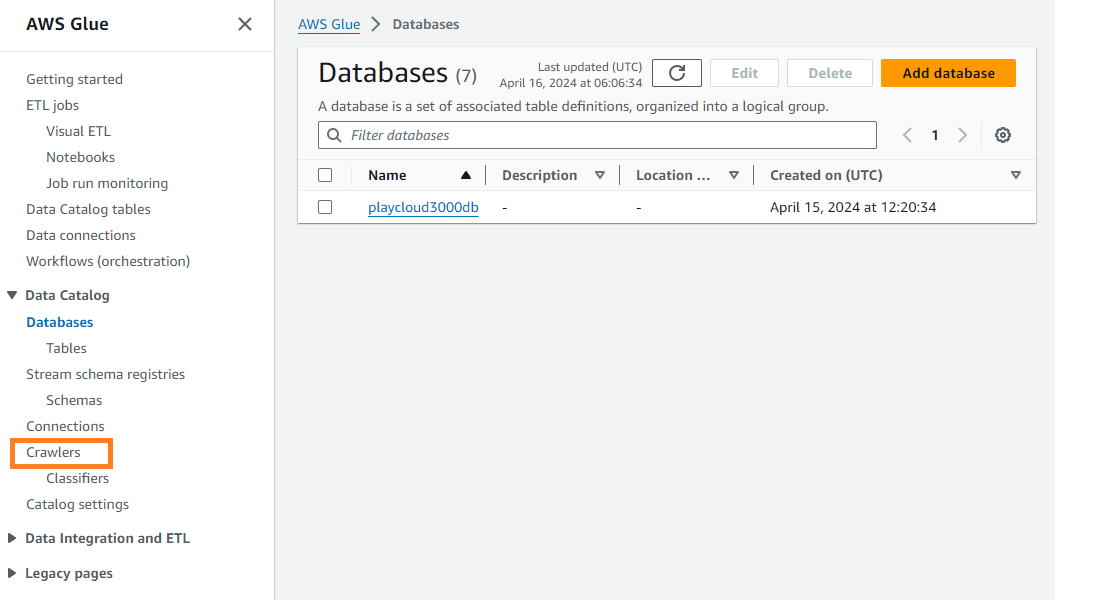Select all databases checkbox
This screenshot has height=600, width=1107.
point(325,175)
